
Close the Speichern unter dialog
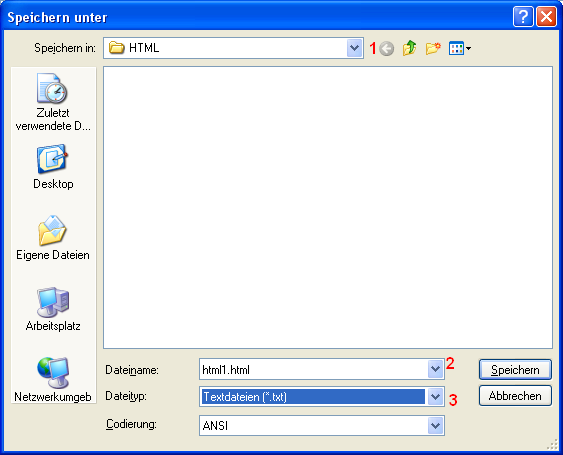coord(546,17)
